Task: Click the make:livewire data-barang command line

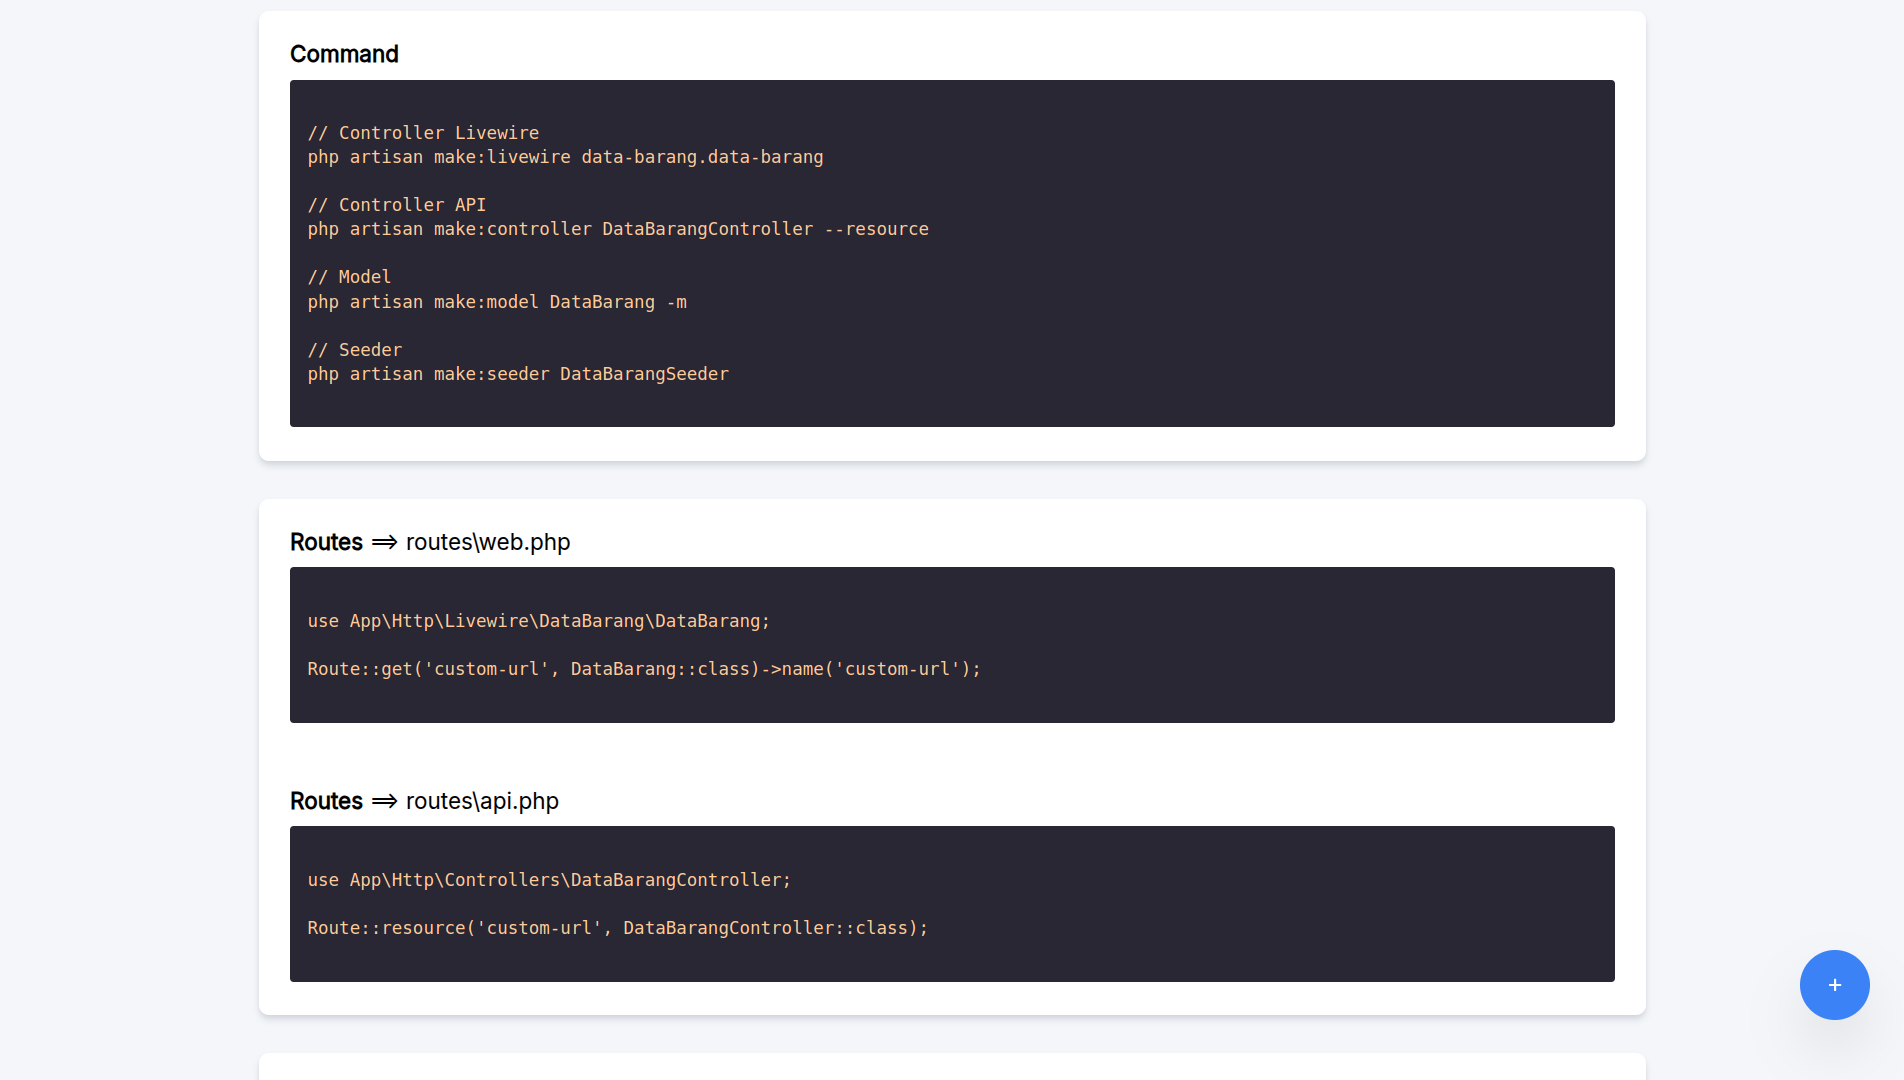Action: pyautogui.click(x=565, y=157)
